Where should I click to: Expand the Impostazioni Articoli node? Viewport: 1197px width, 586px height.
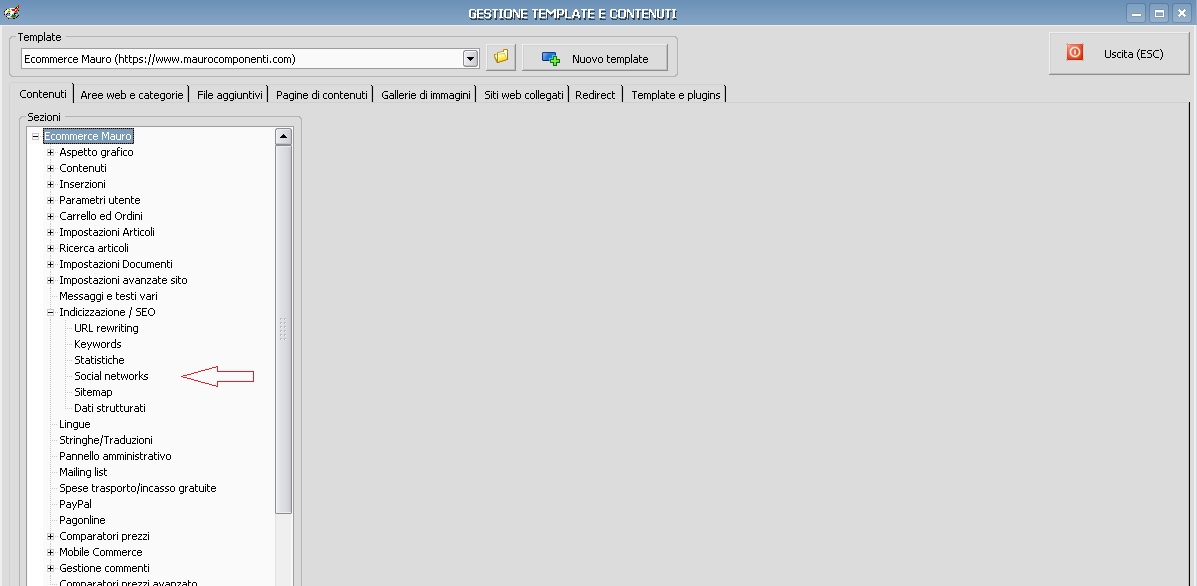pyautogui.click(x=50, y=233)
